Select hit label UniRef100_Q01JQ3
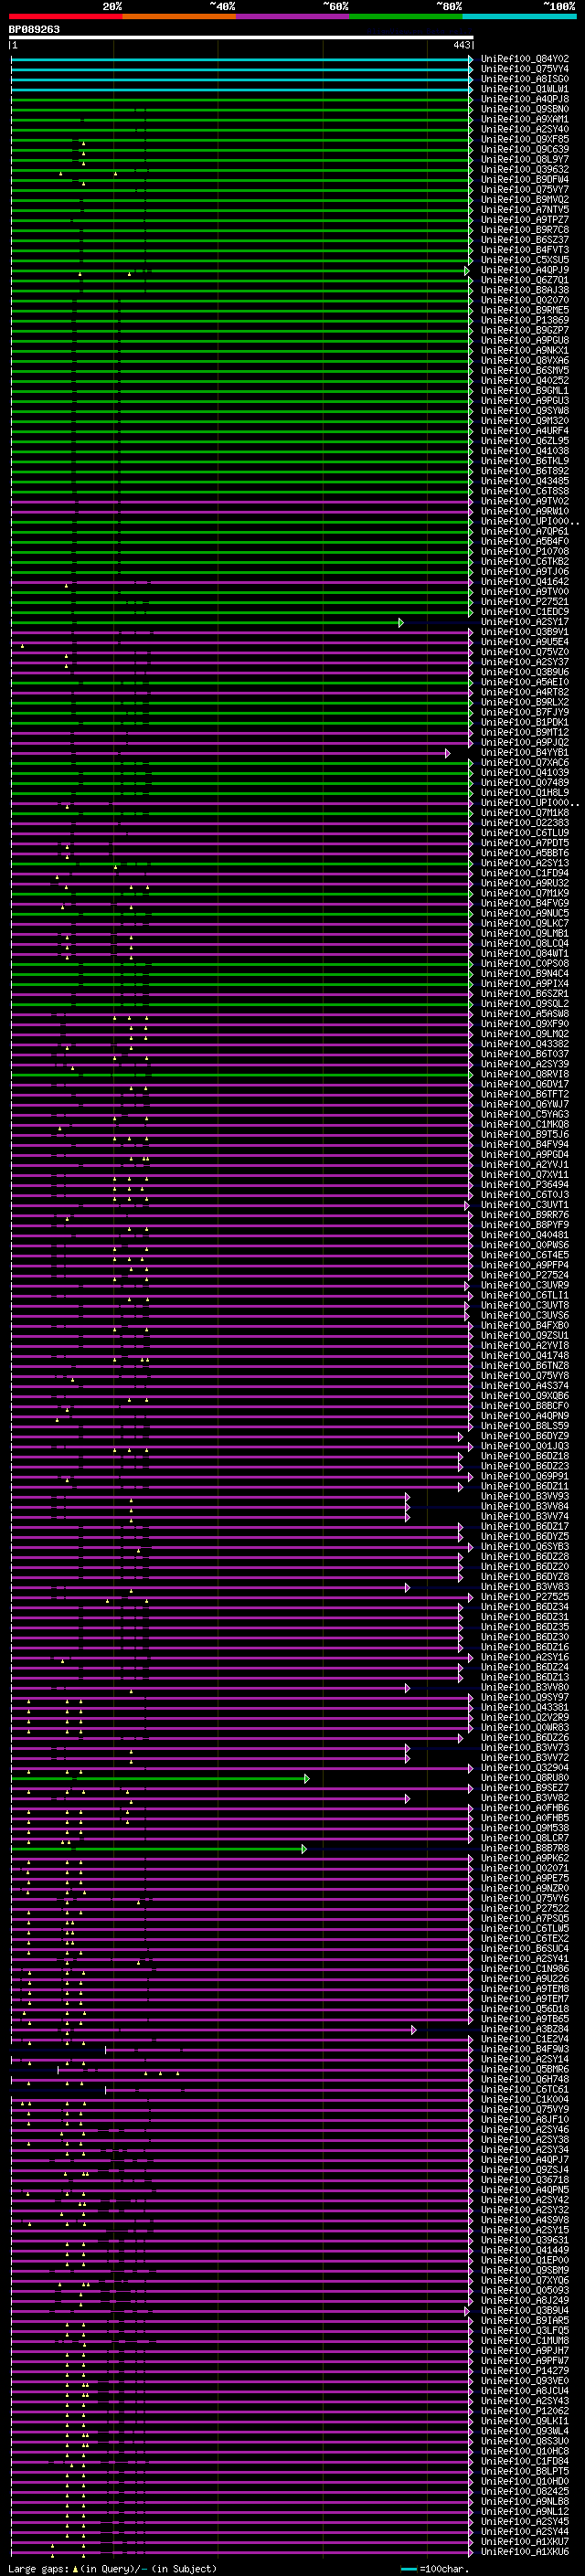Screen dimensions: 585x2576 [525, 1446]
